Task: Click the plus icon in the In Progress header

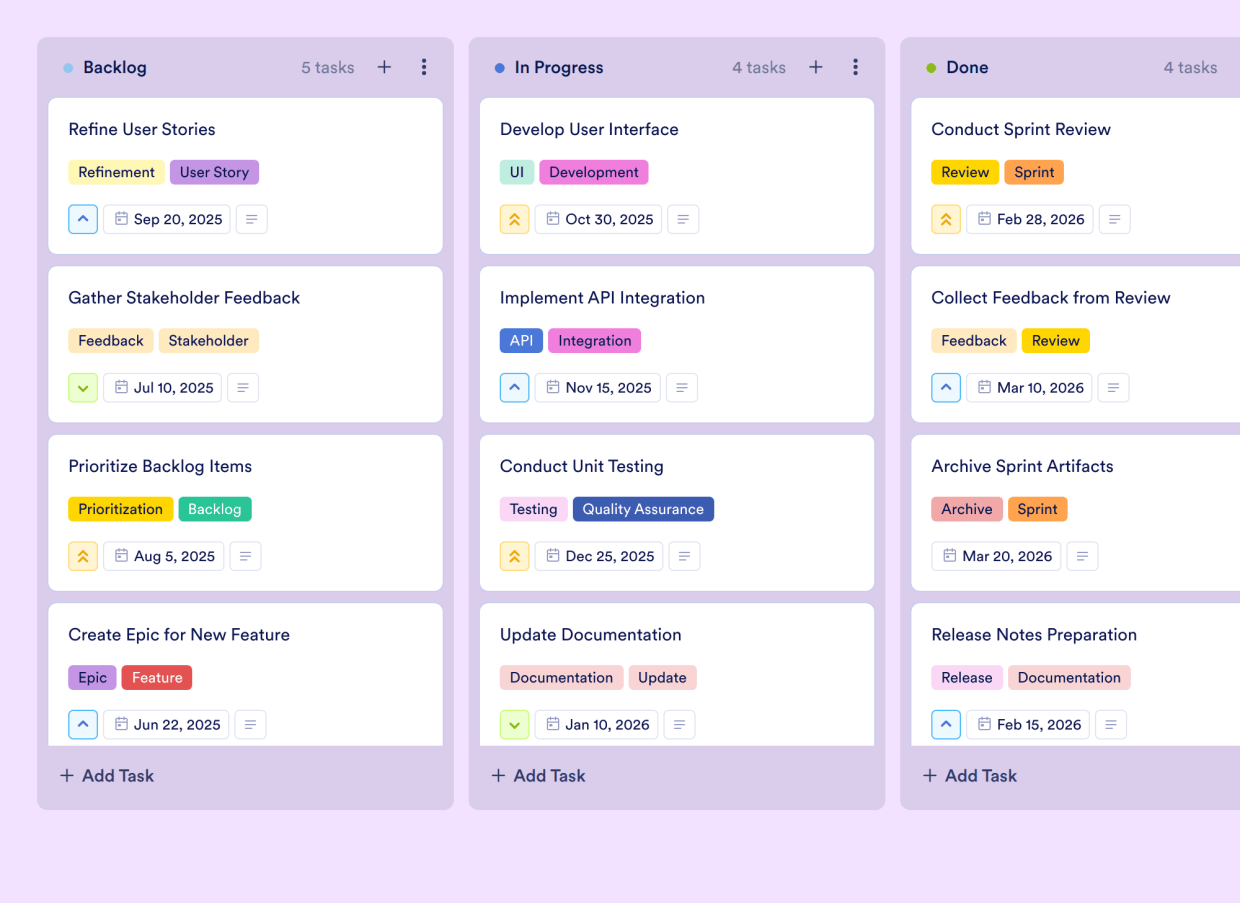Action: pyautogui.click(x=816, y=67)
